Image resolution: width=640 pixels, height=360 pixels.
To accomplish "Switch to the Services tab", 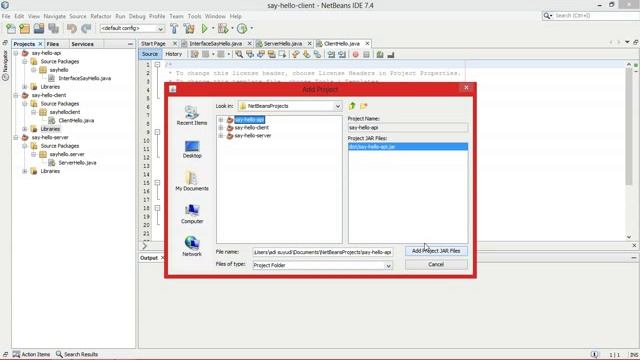I will pos(82,44).
